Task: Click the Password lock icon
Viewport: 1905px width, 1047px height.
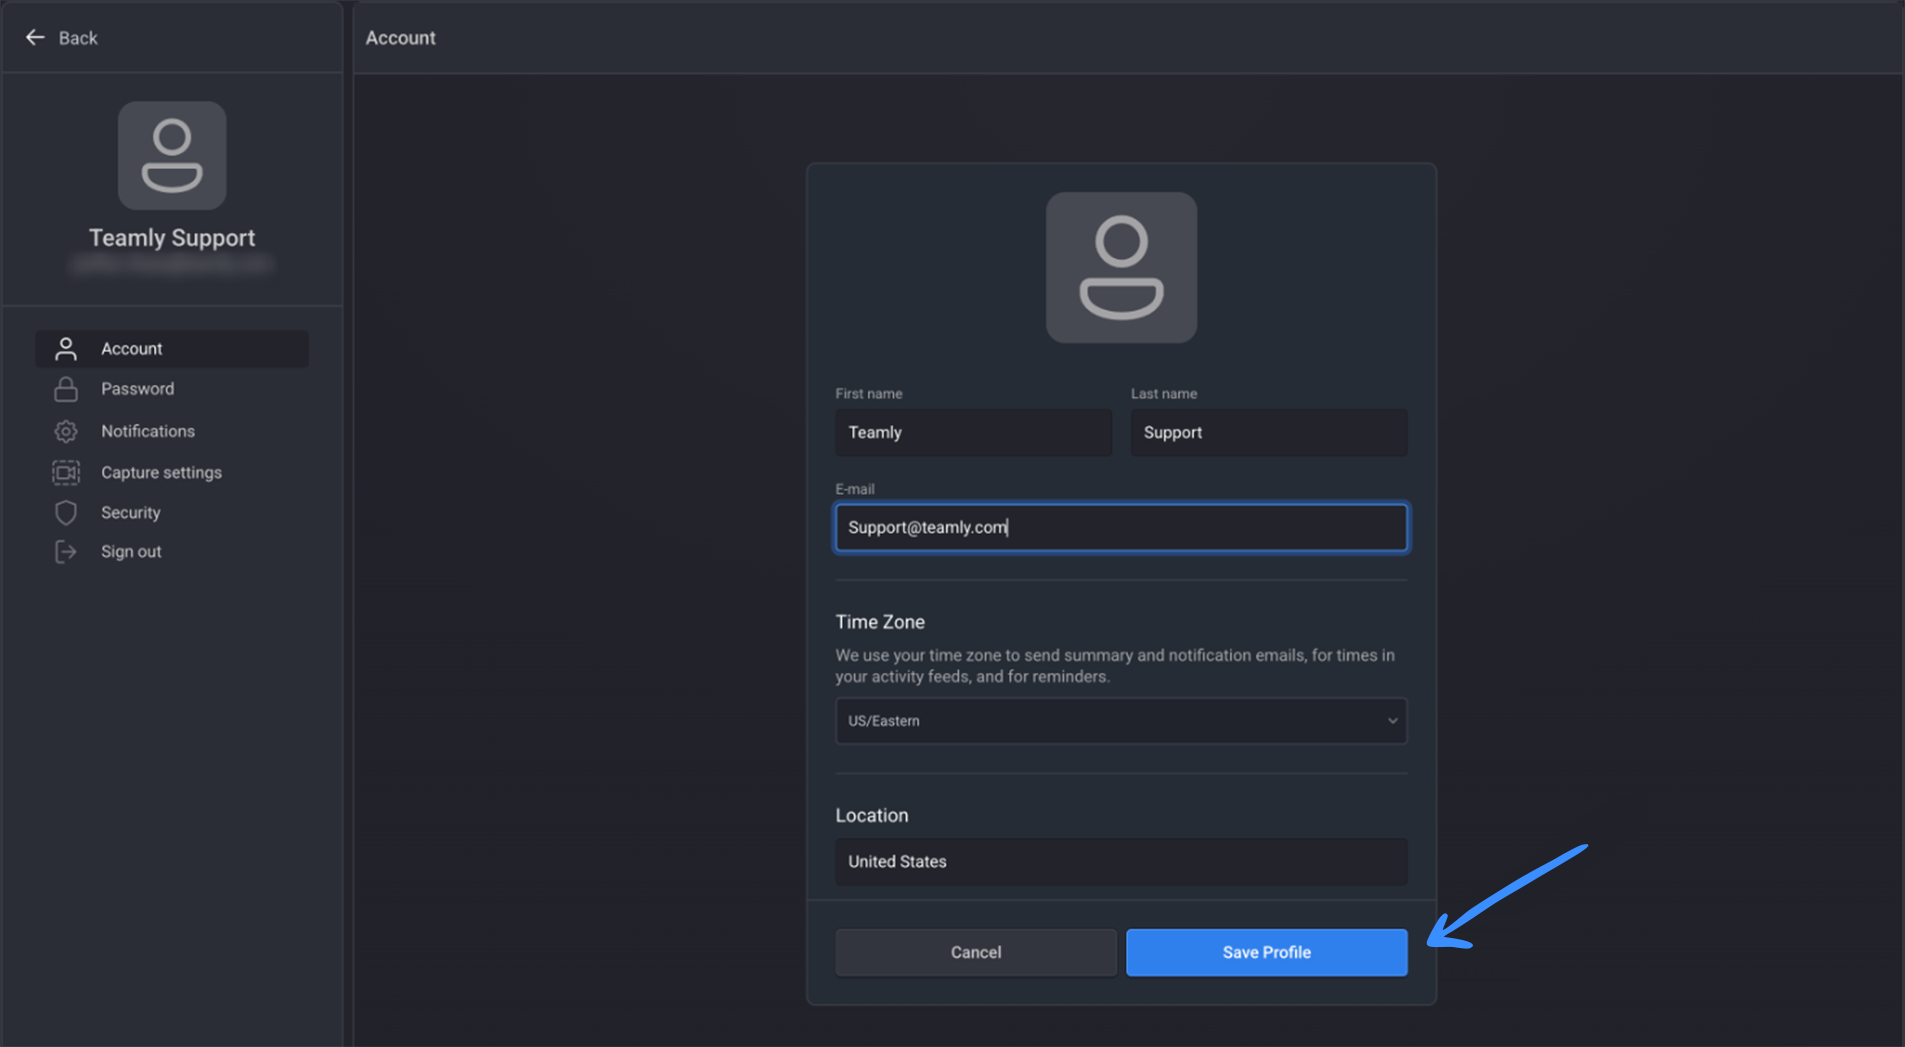Action: 66,389
